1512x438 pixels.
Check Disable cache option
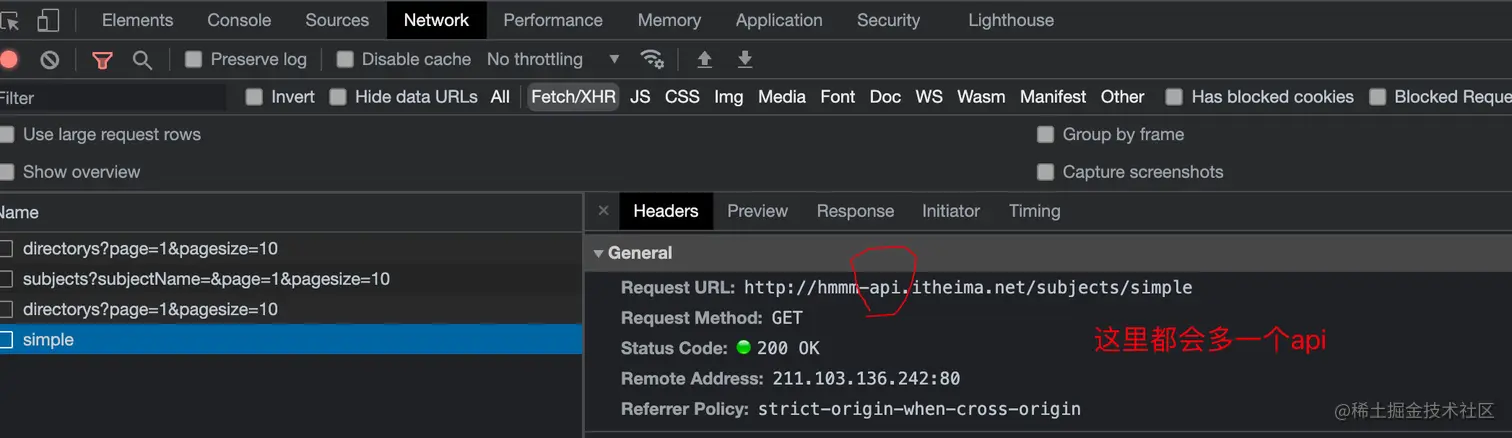[x=345, y=60]
